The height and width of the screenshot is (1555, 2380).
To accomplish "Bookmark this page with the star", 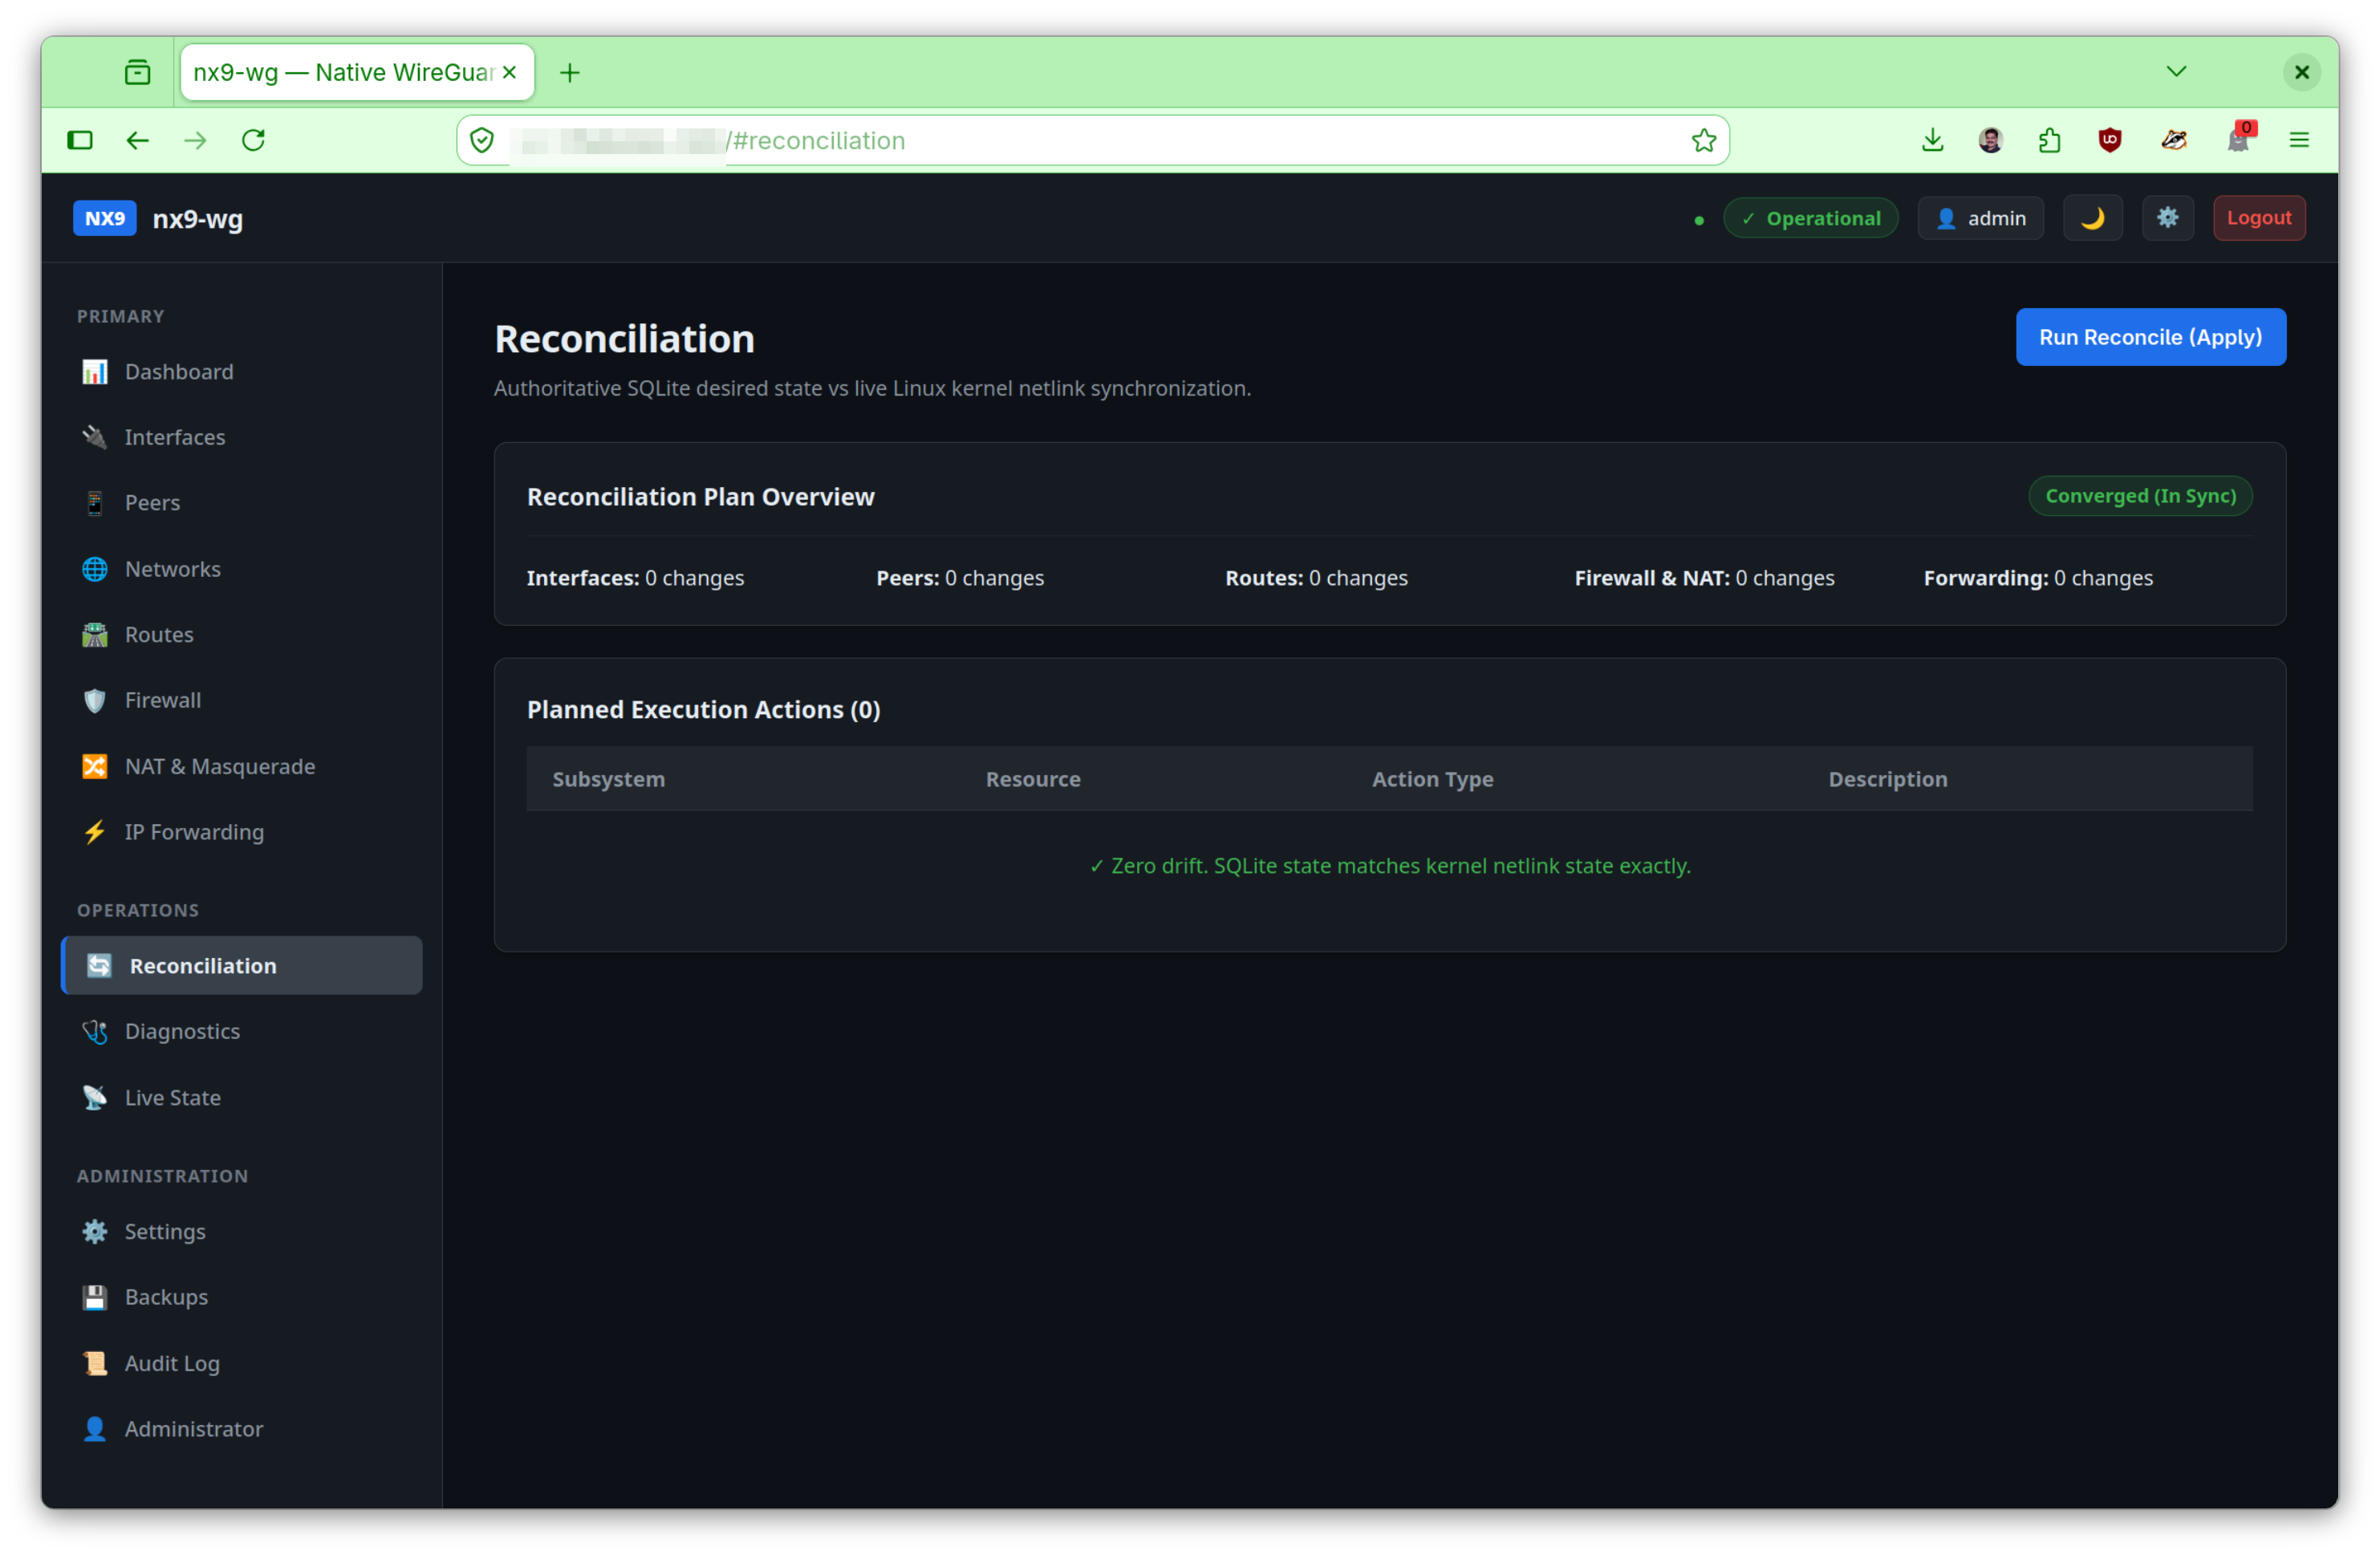I will (1704, 140).
